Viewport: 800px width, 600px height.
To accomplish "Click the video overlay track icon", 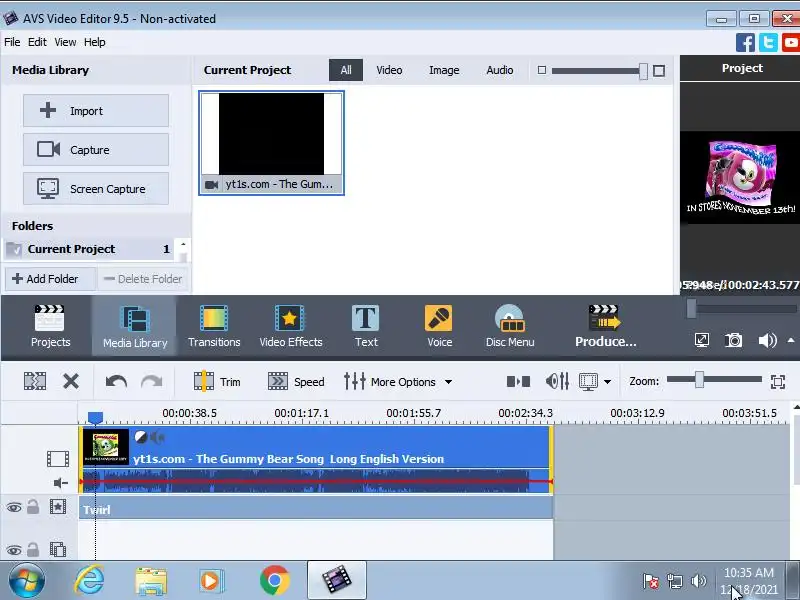I will tap(58, 549).
